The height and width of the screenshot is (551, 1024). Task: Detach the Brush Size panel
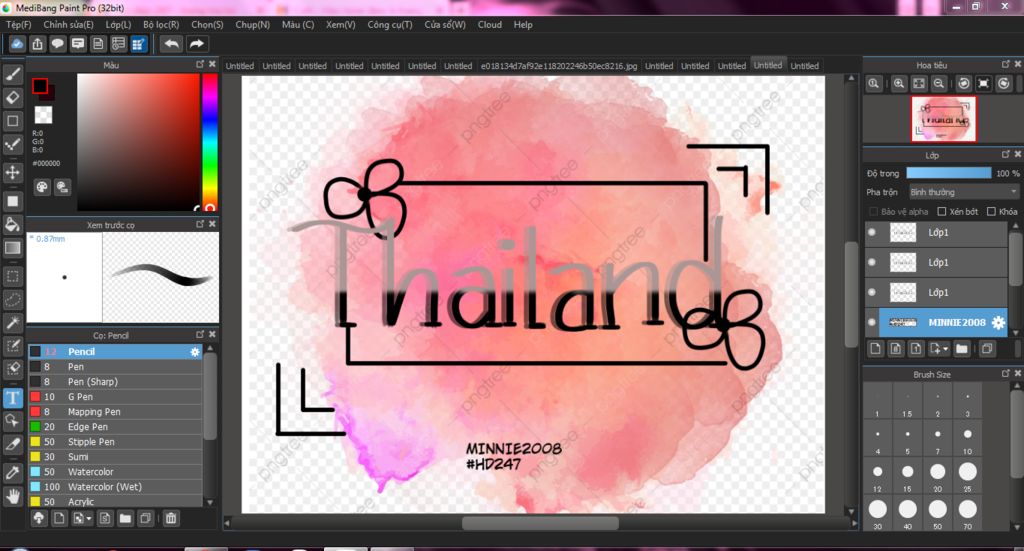point(1006,373)
